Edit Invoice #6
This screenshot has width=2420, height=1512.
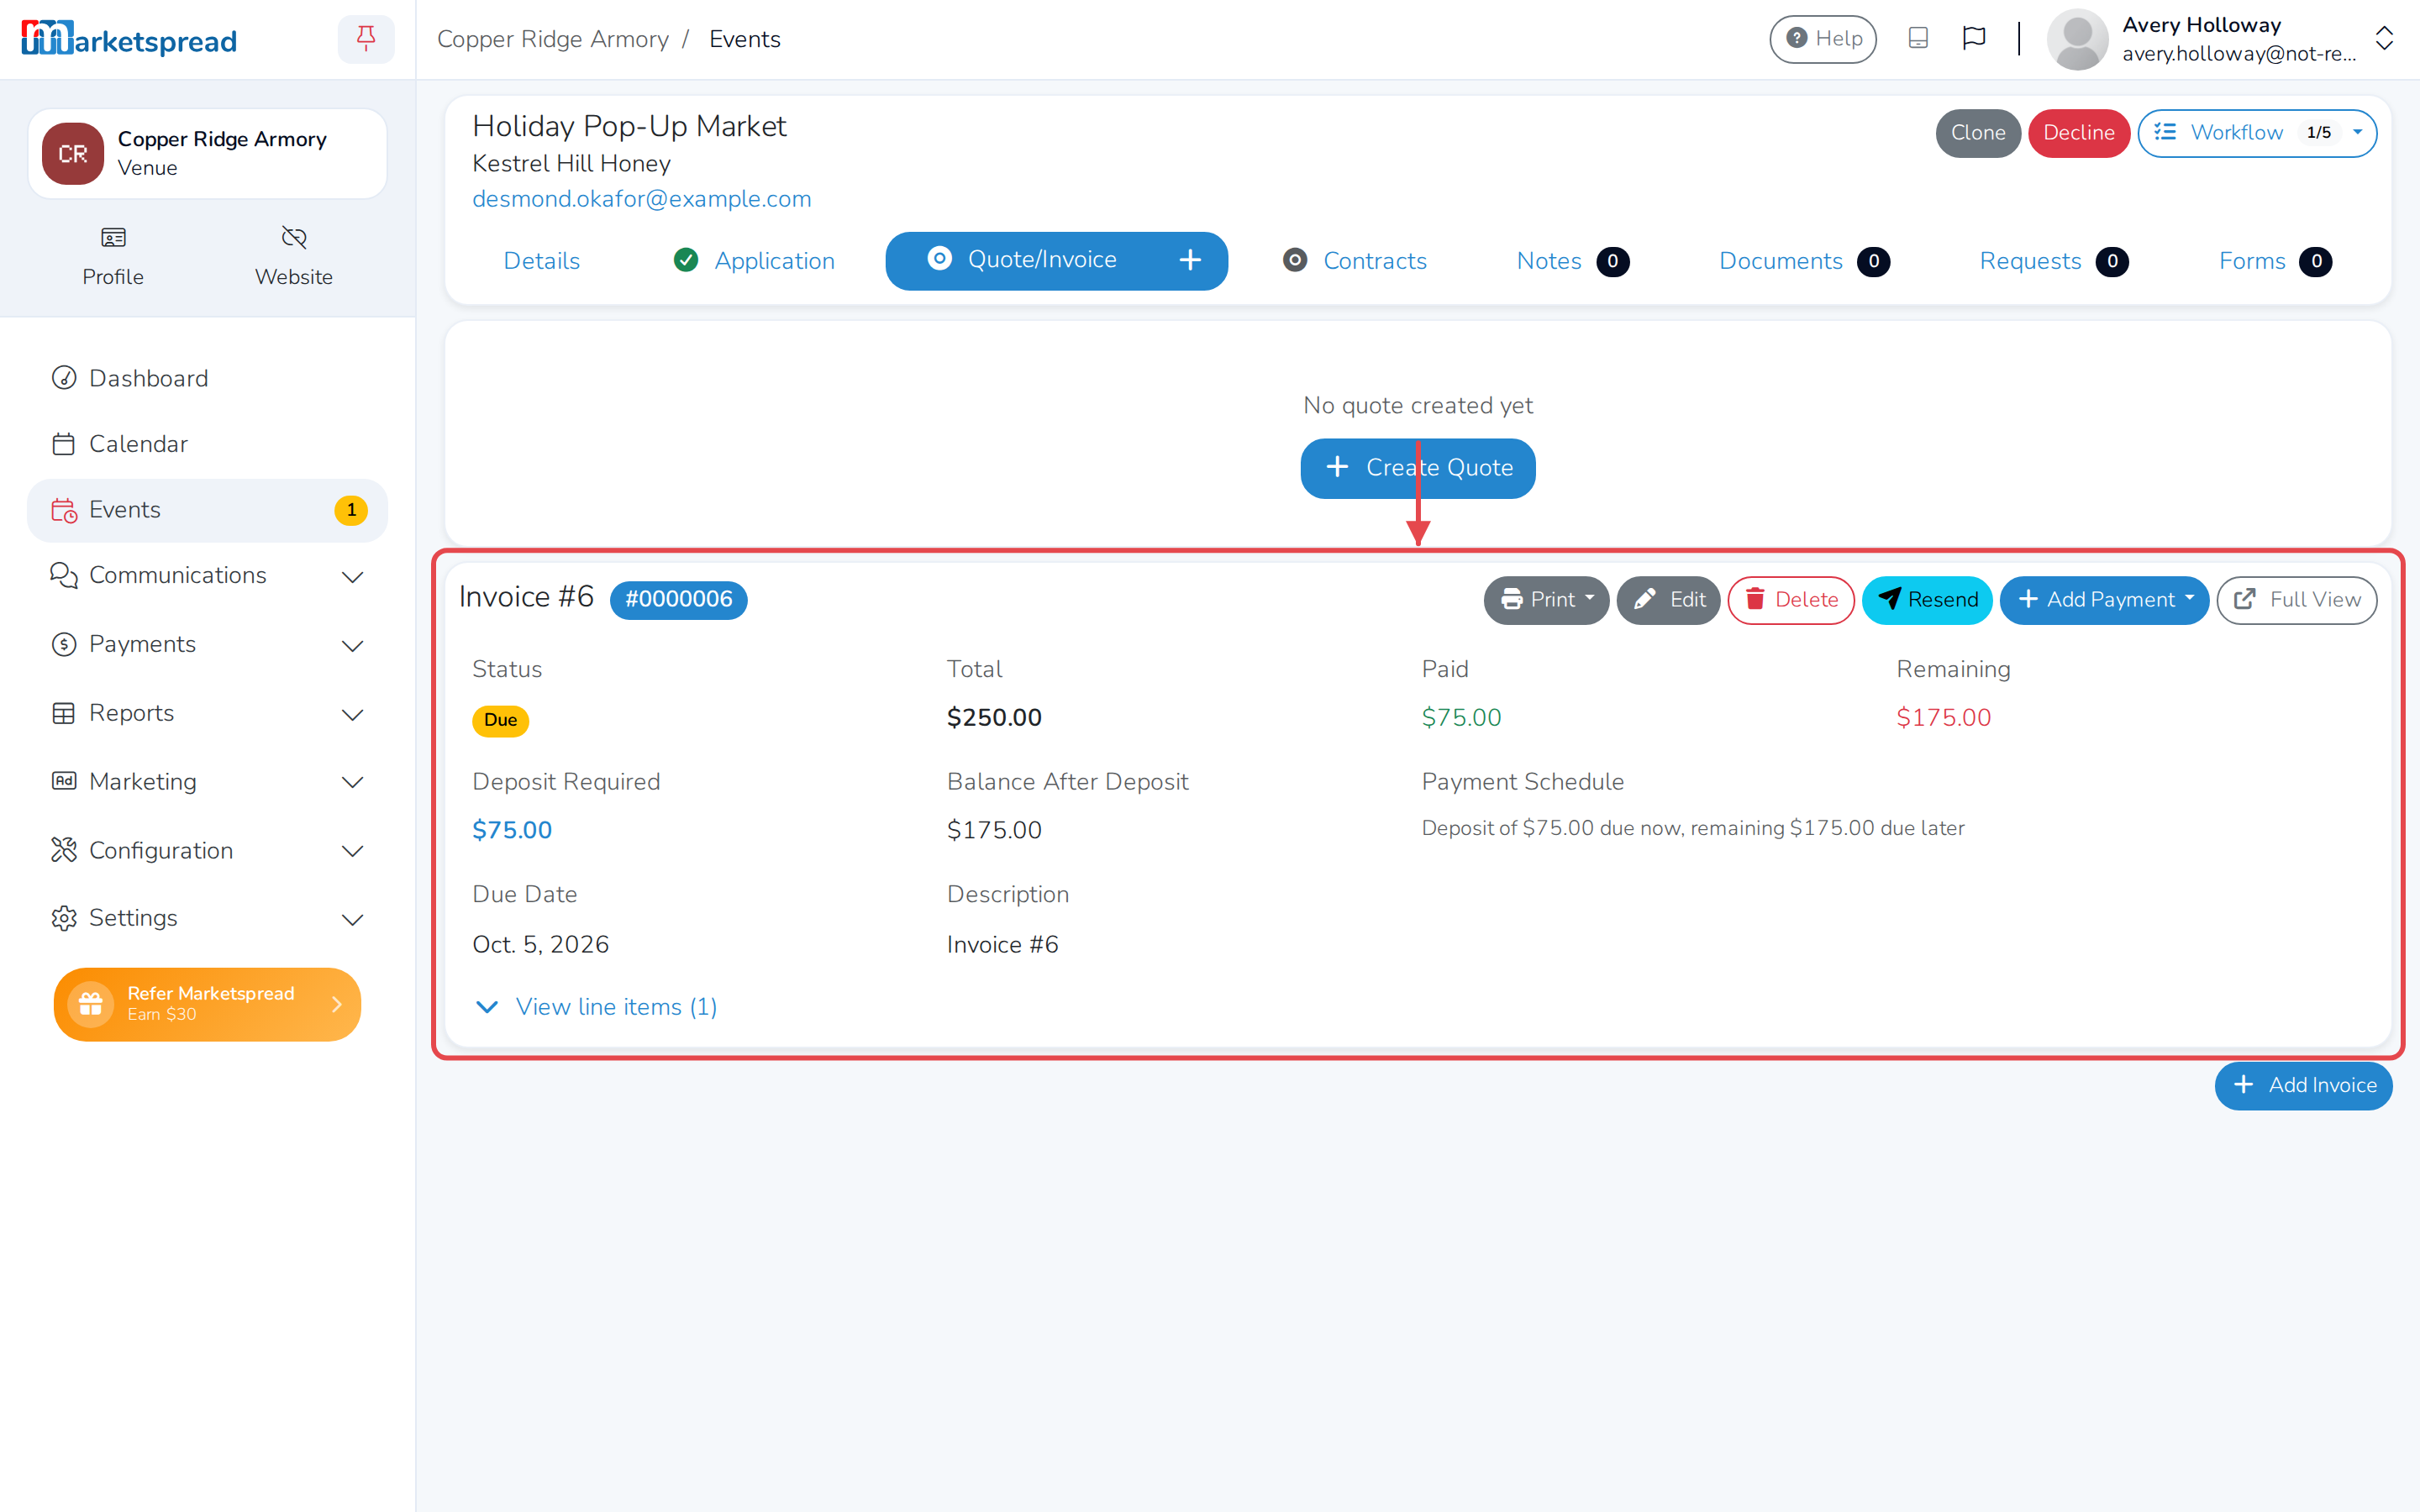click(x=1668, y=600)
